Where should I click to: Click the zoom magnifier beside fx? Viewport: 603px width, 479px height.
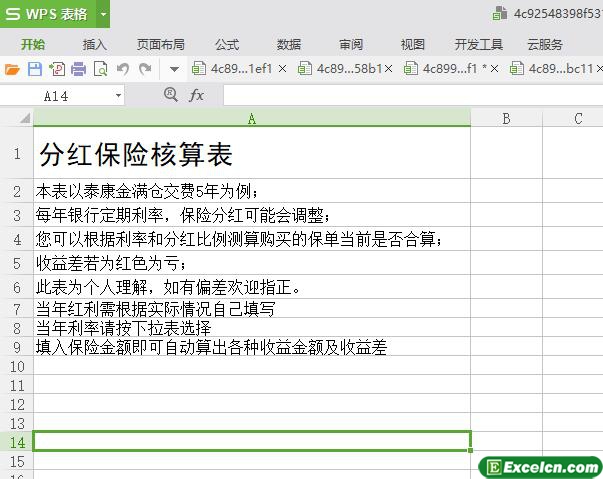point(170,94)
